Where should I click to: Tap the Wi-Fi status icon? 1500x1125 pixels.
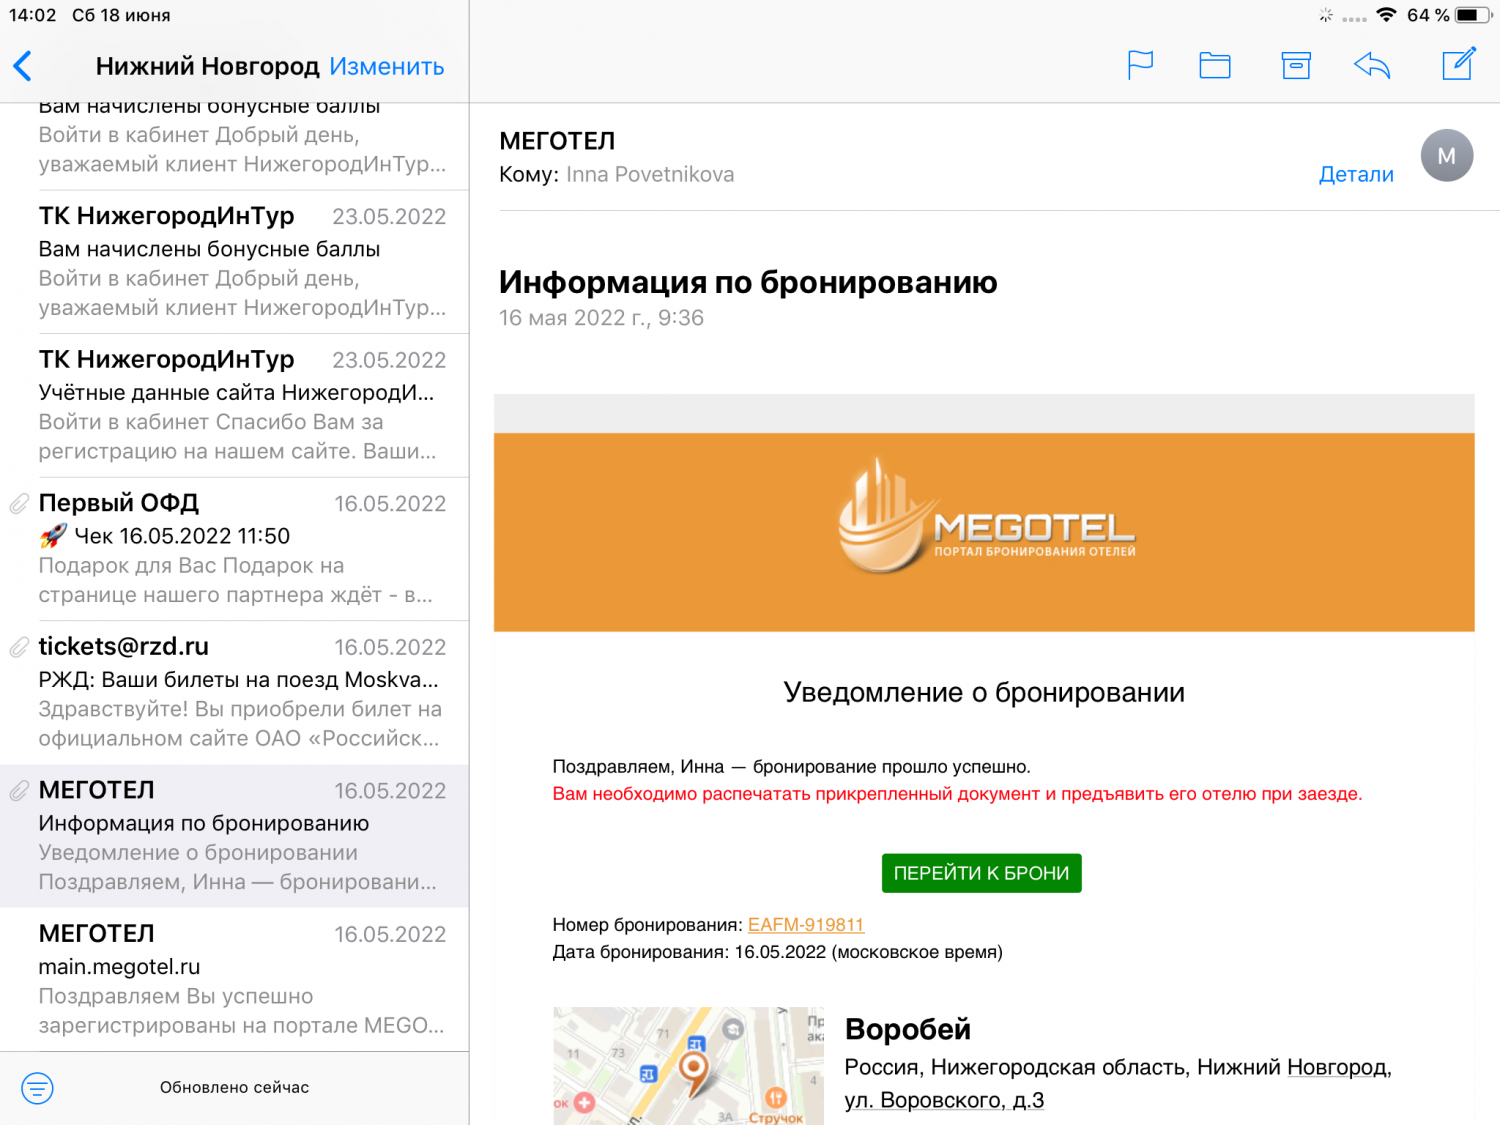pos(1386,15)
